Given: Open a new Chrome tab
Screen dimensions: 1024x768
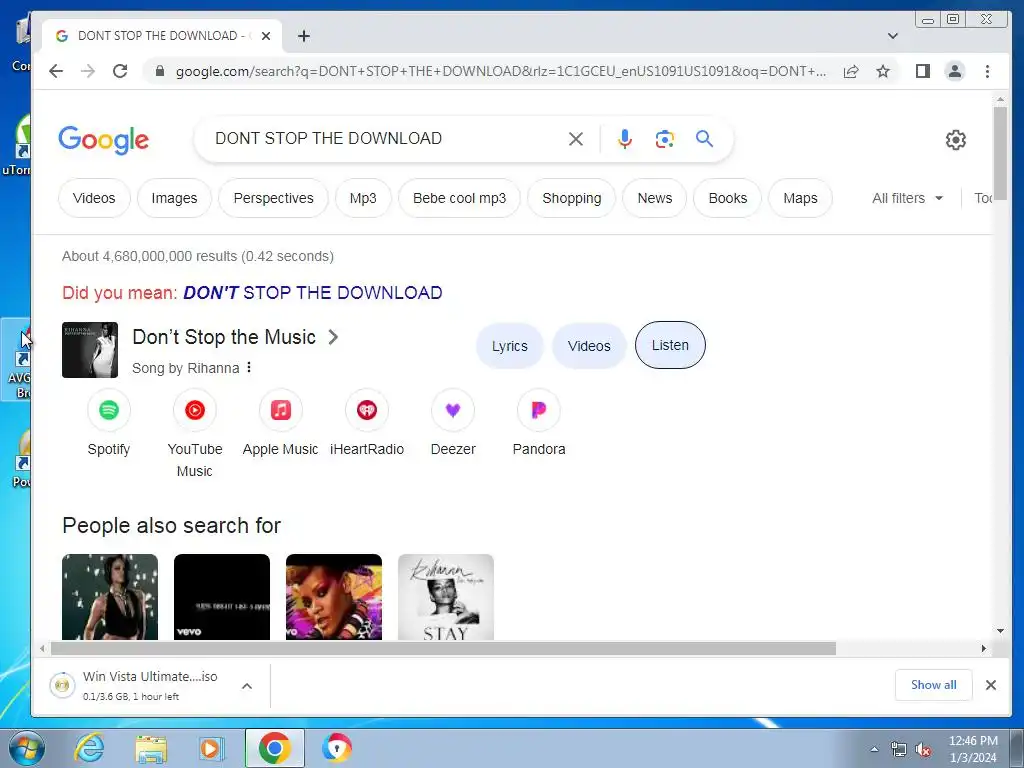Looking at the screenshot, I should (304, 36).
